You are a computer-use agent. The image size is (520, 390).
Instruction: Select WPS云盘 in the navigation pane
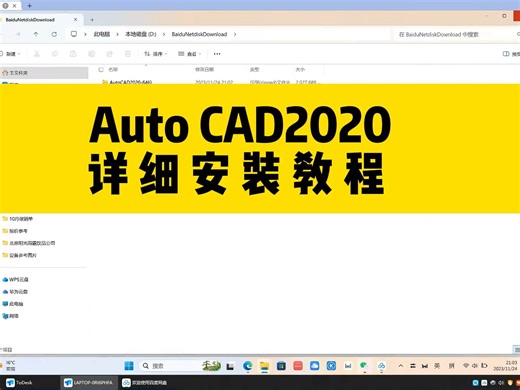(15, 279)
